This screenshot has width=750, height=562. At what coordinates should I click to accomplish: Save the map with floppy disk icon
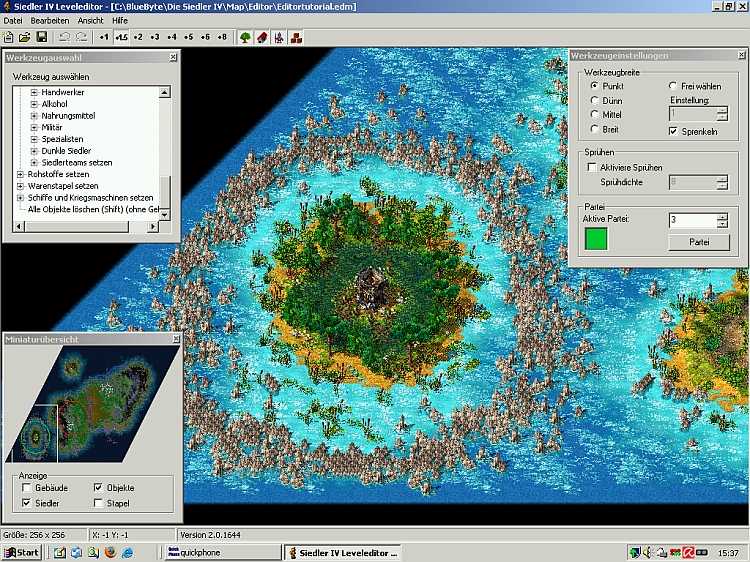click(42, 37)
